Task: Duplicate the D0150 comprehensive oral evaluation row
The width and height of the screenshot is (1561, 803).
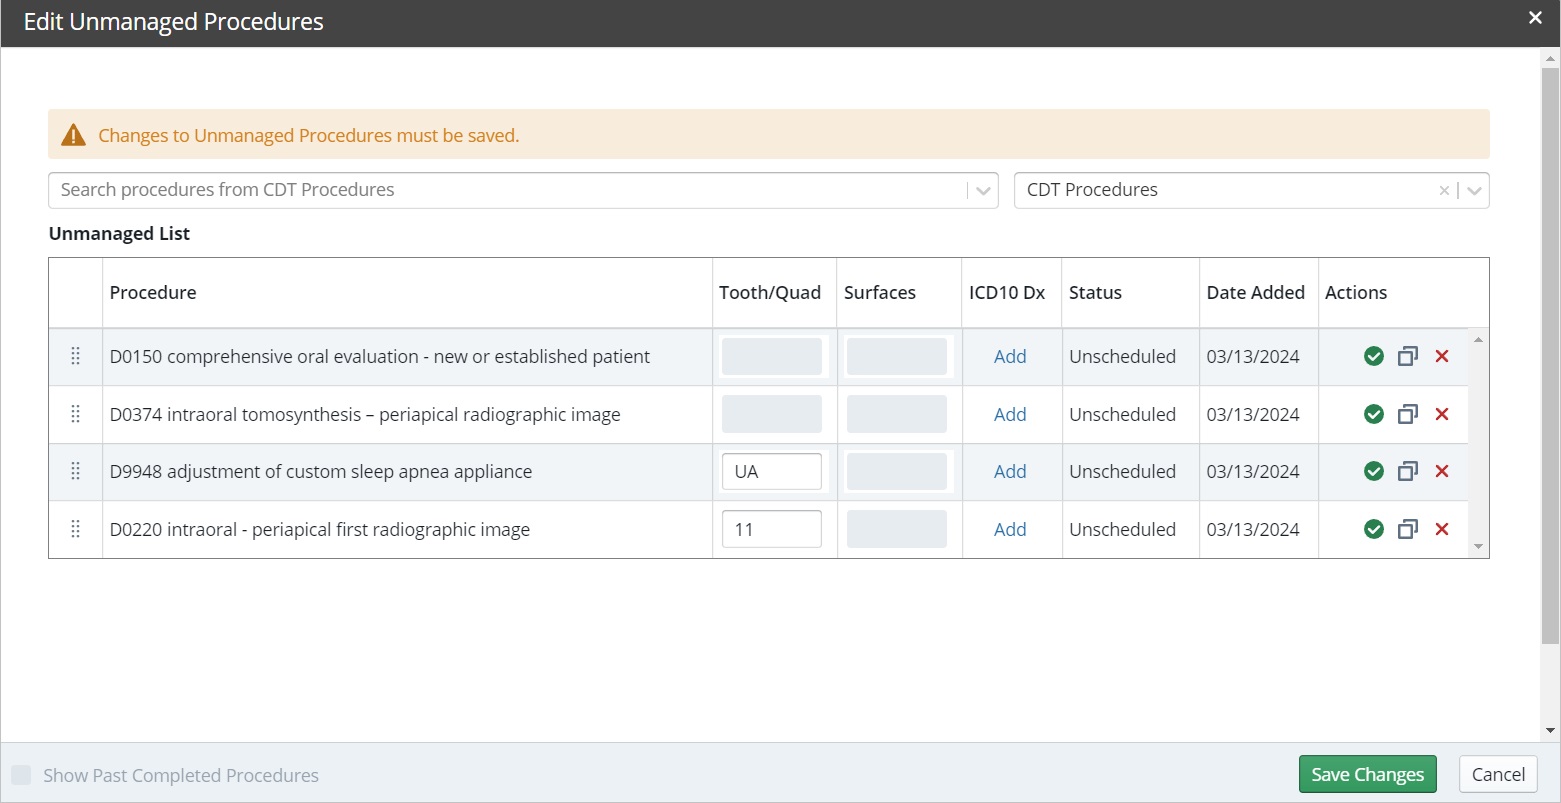Action: click(1408, 356)
